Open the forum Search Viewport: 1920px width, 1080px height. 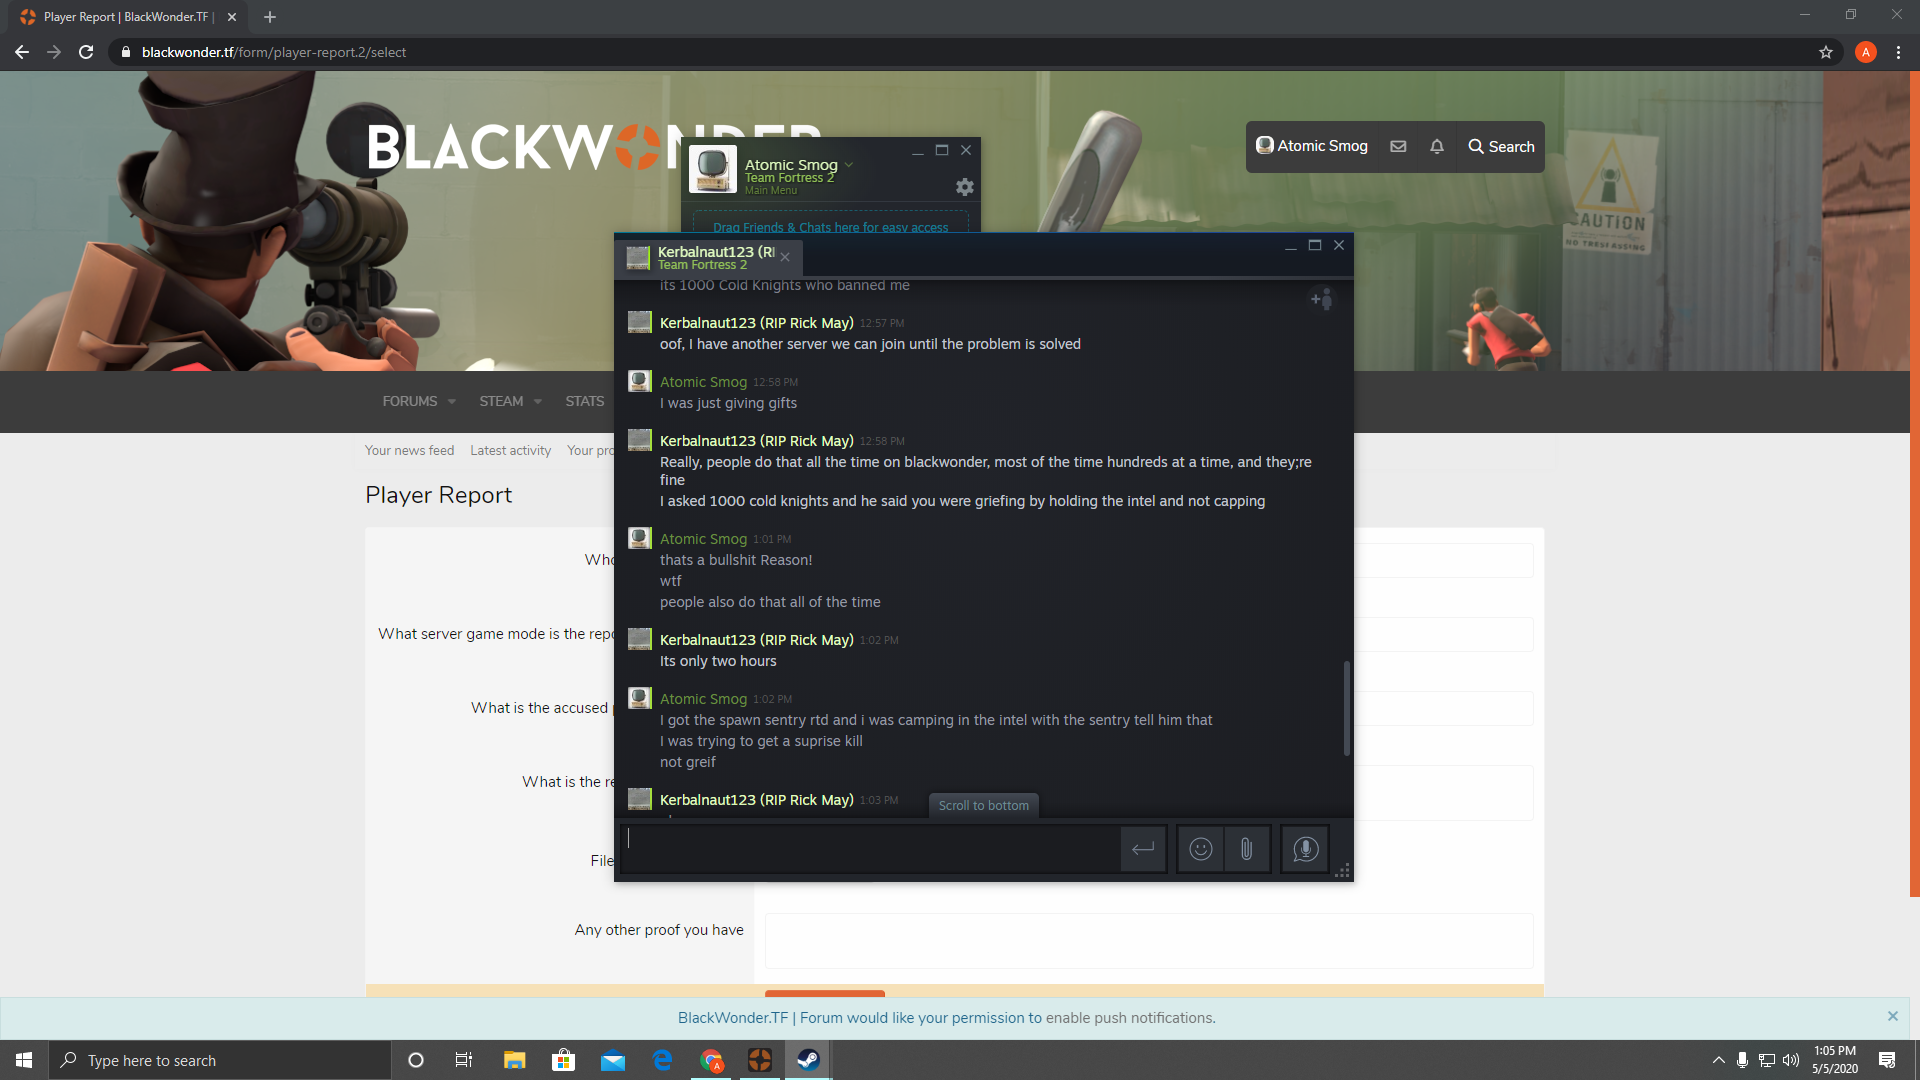click(x=1501, y=146)
